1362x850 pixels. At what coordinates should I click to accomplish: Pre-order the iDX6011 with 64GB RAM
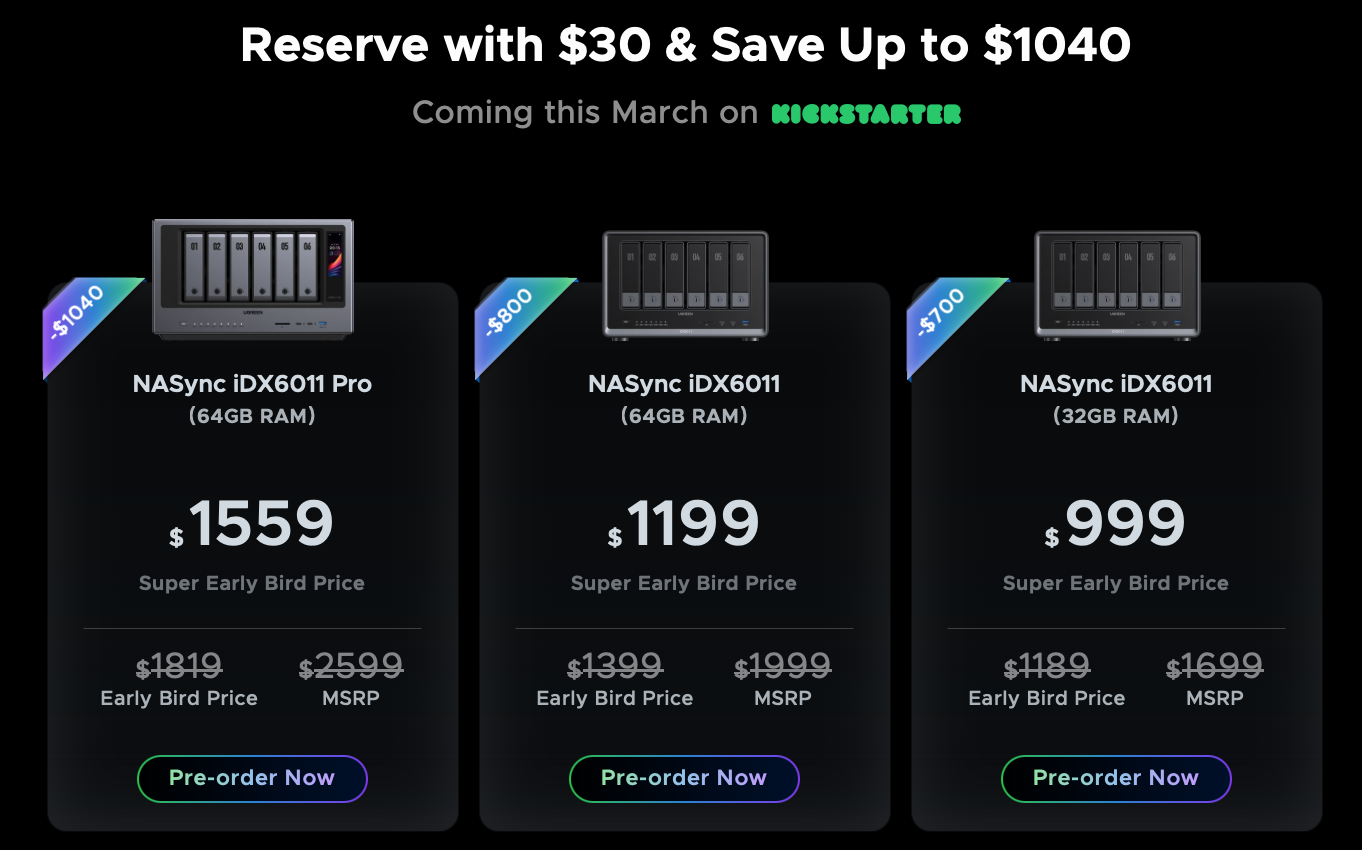point(684,778)
